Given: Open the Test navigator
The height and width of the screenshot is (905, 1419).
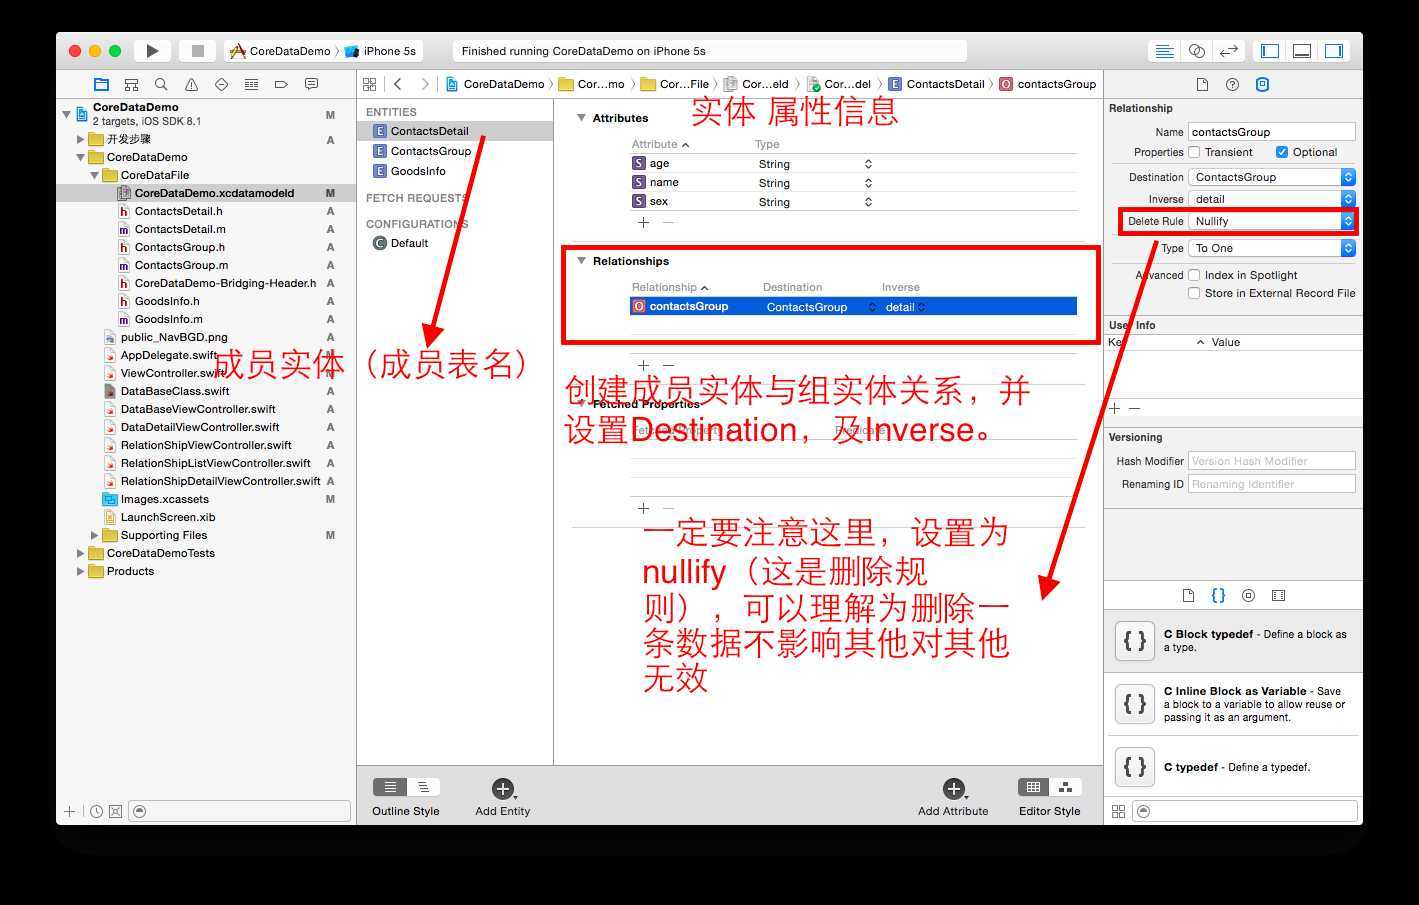Looking at the screenshot, I should pos(221,84).
